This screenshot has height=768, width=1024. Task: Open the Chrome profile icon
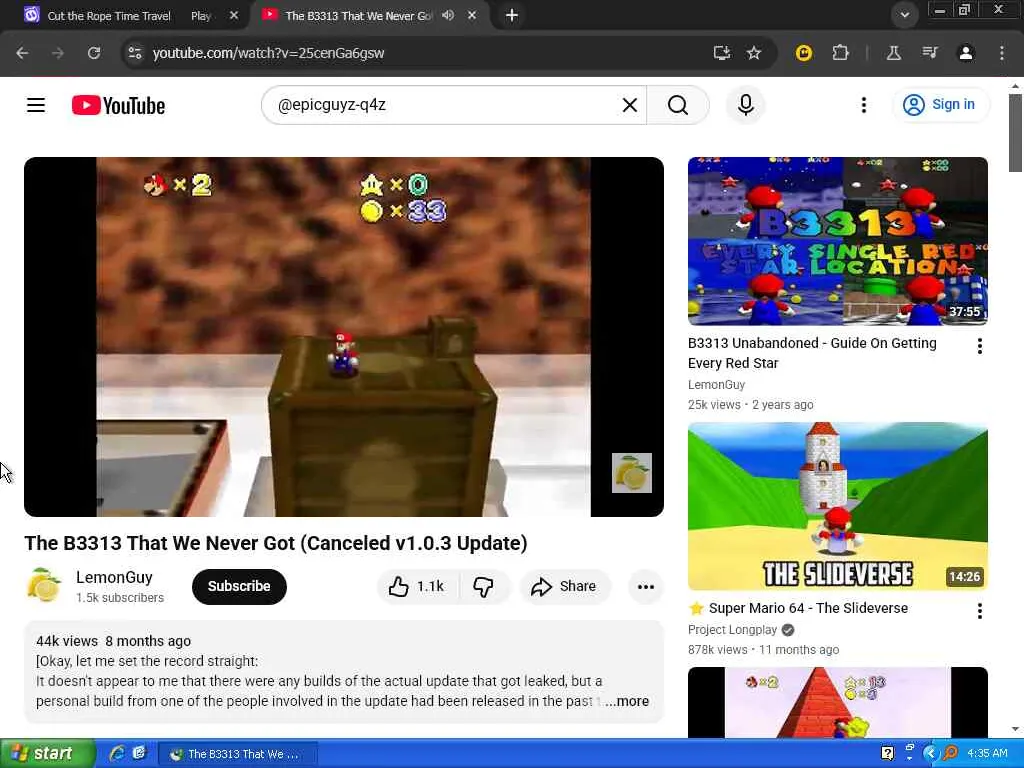coord(966,53)
